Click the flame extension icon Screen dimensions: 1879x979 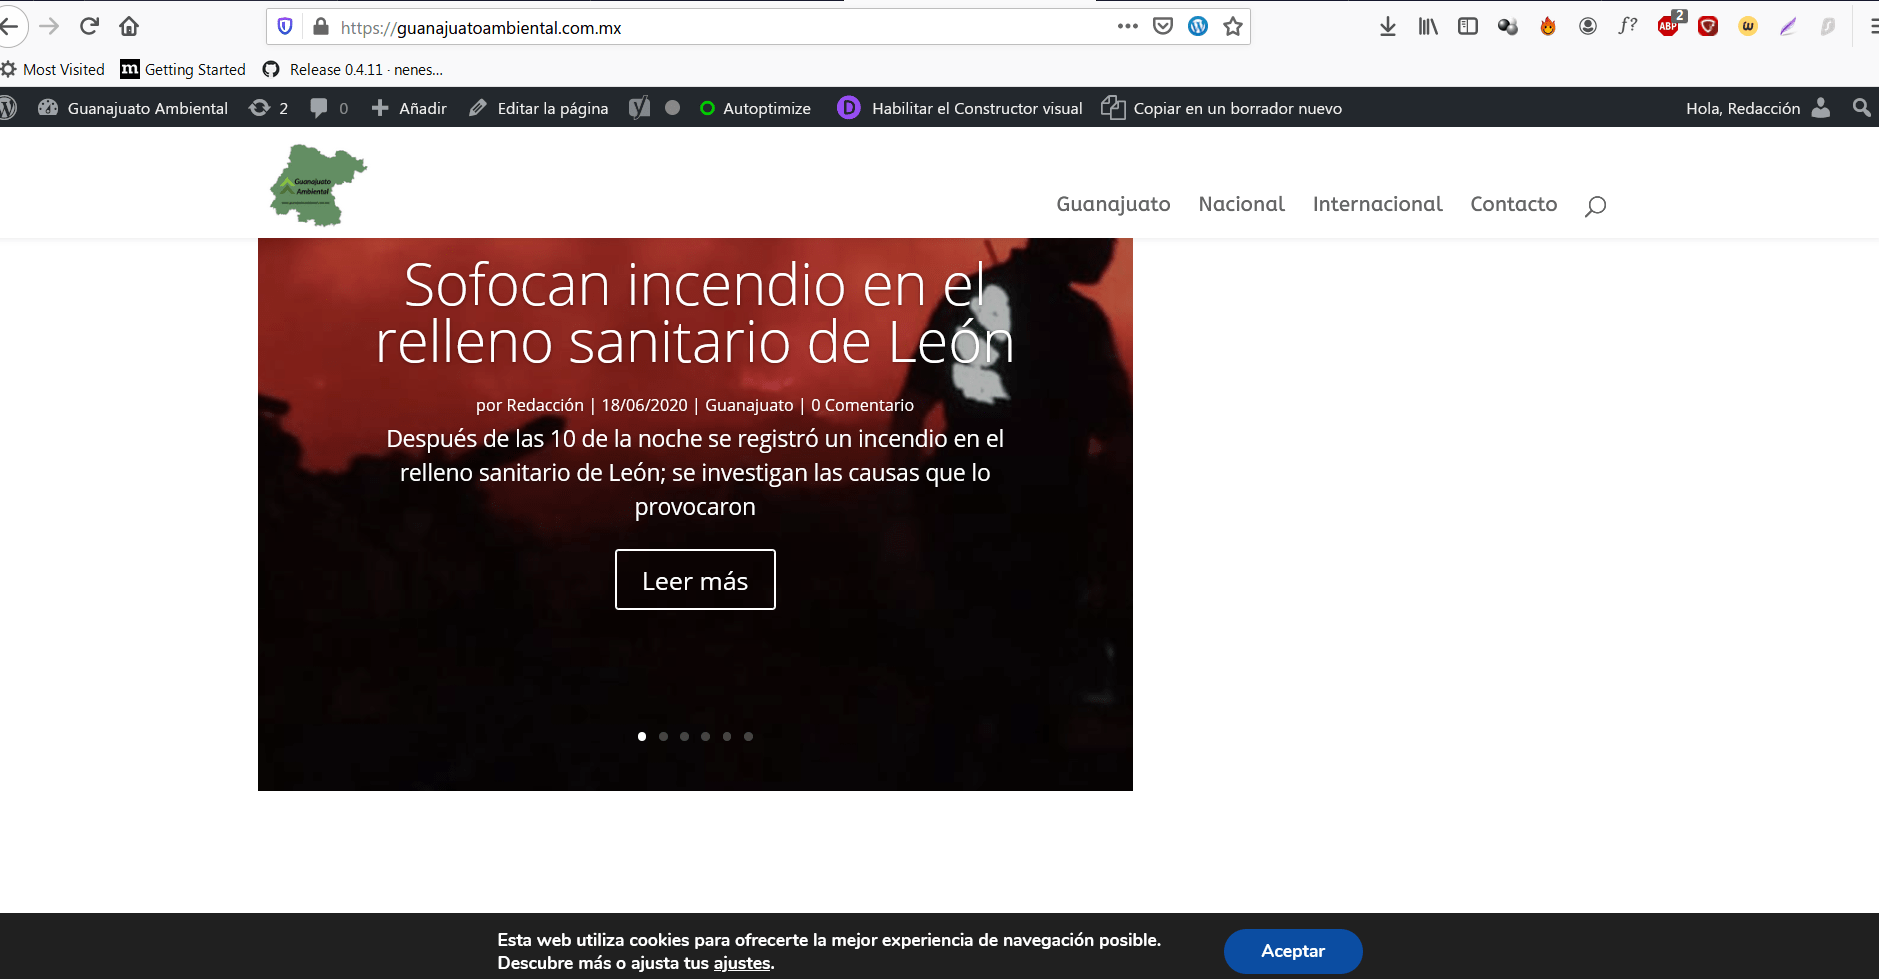pos(1548,27)
